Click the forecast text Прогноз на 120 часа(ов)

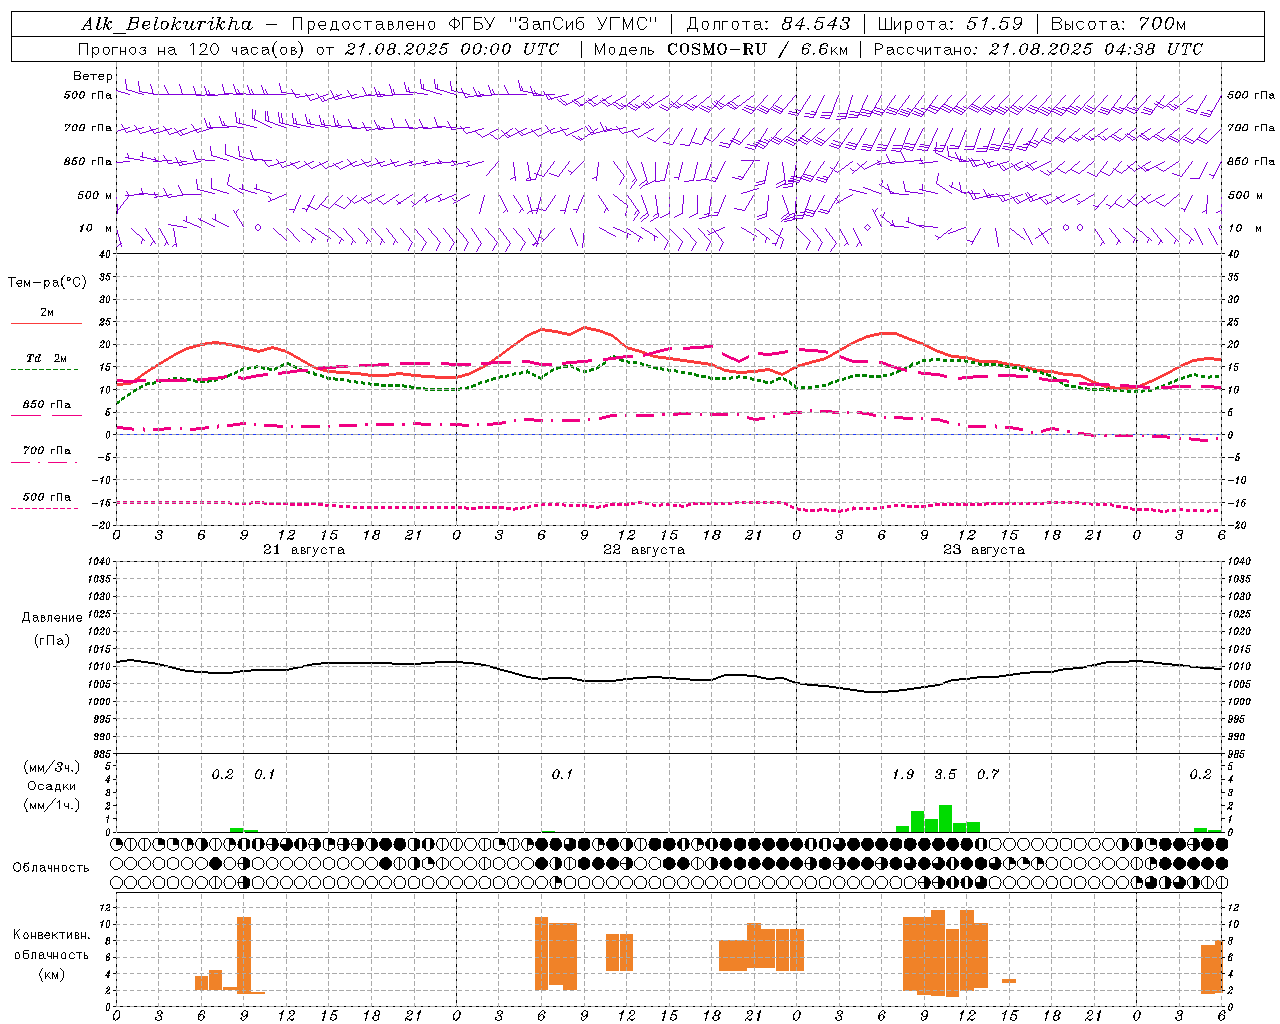[192, 49]
